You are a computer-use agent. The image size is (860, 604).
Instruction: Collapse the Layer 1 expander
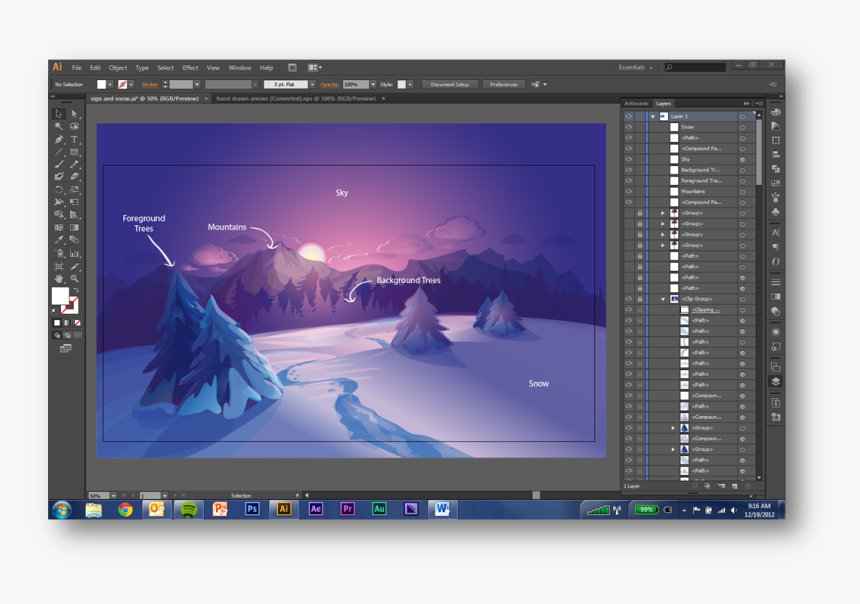653,116
